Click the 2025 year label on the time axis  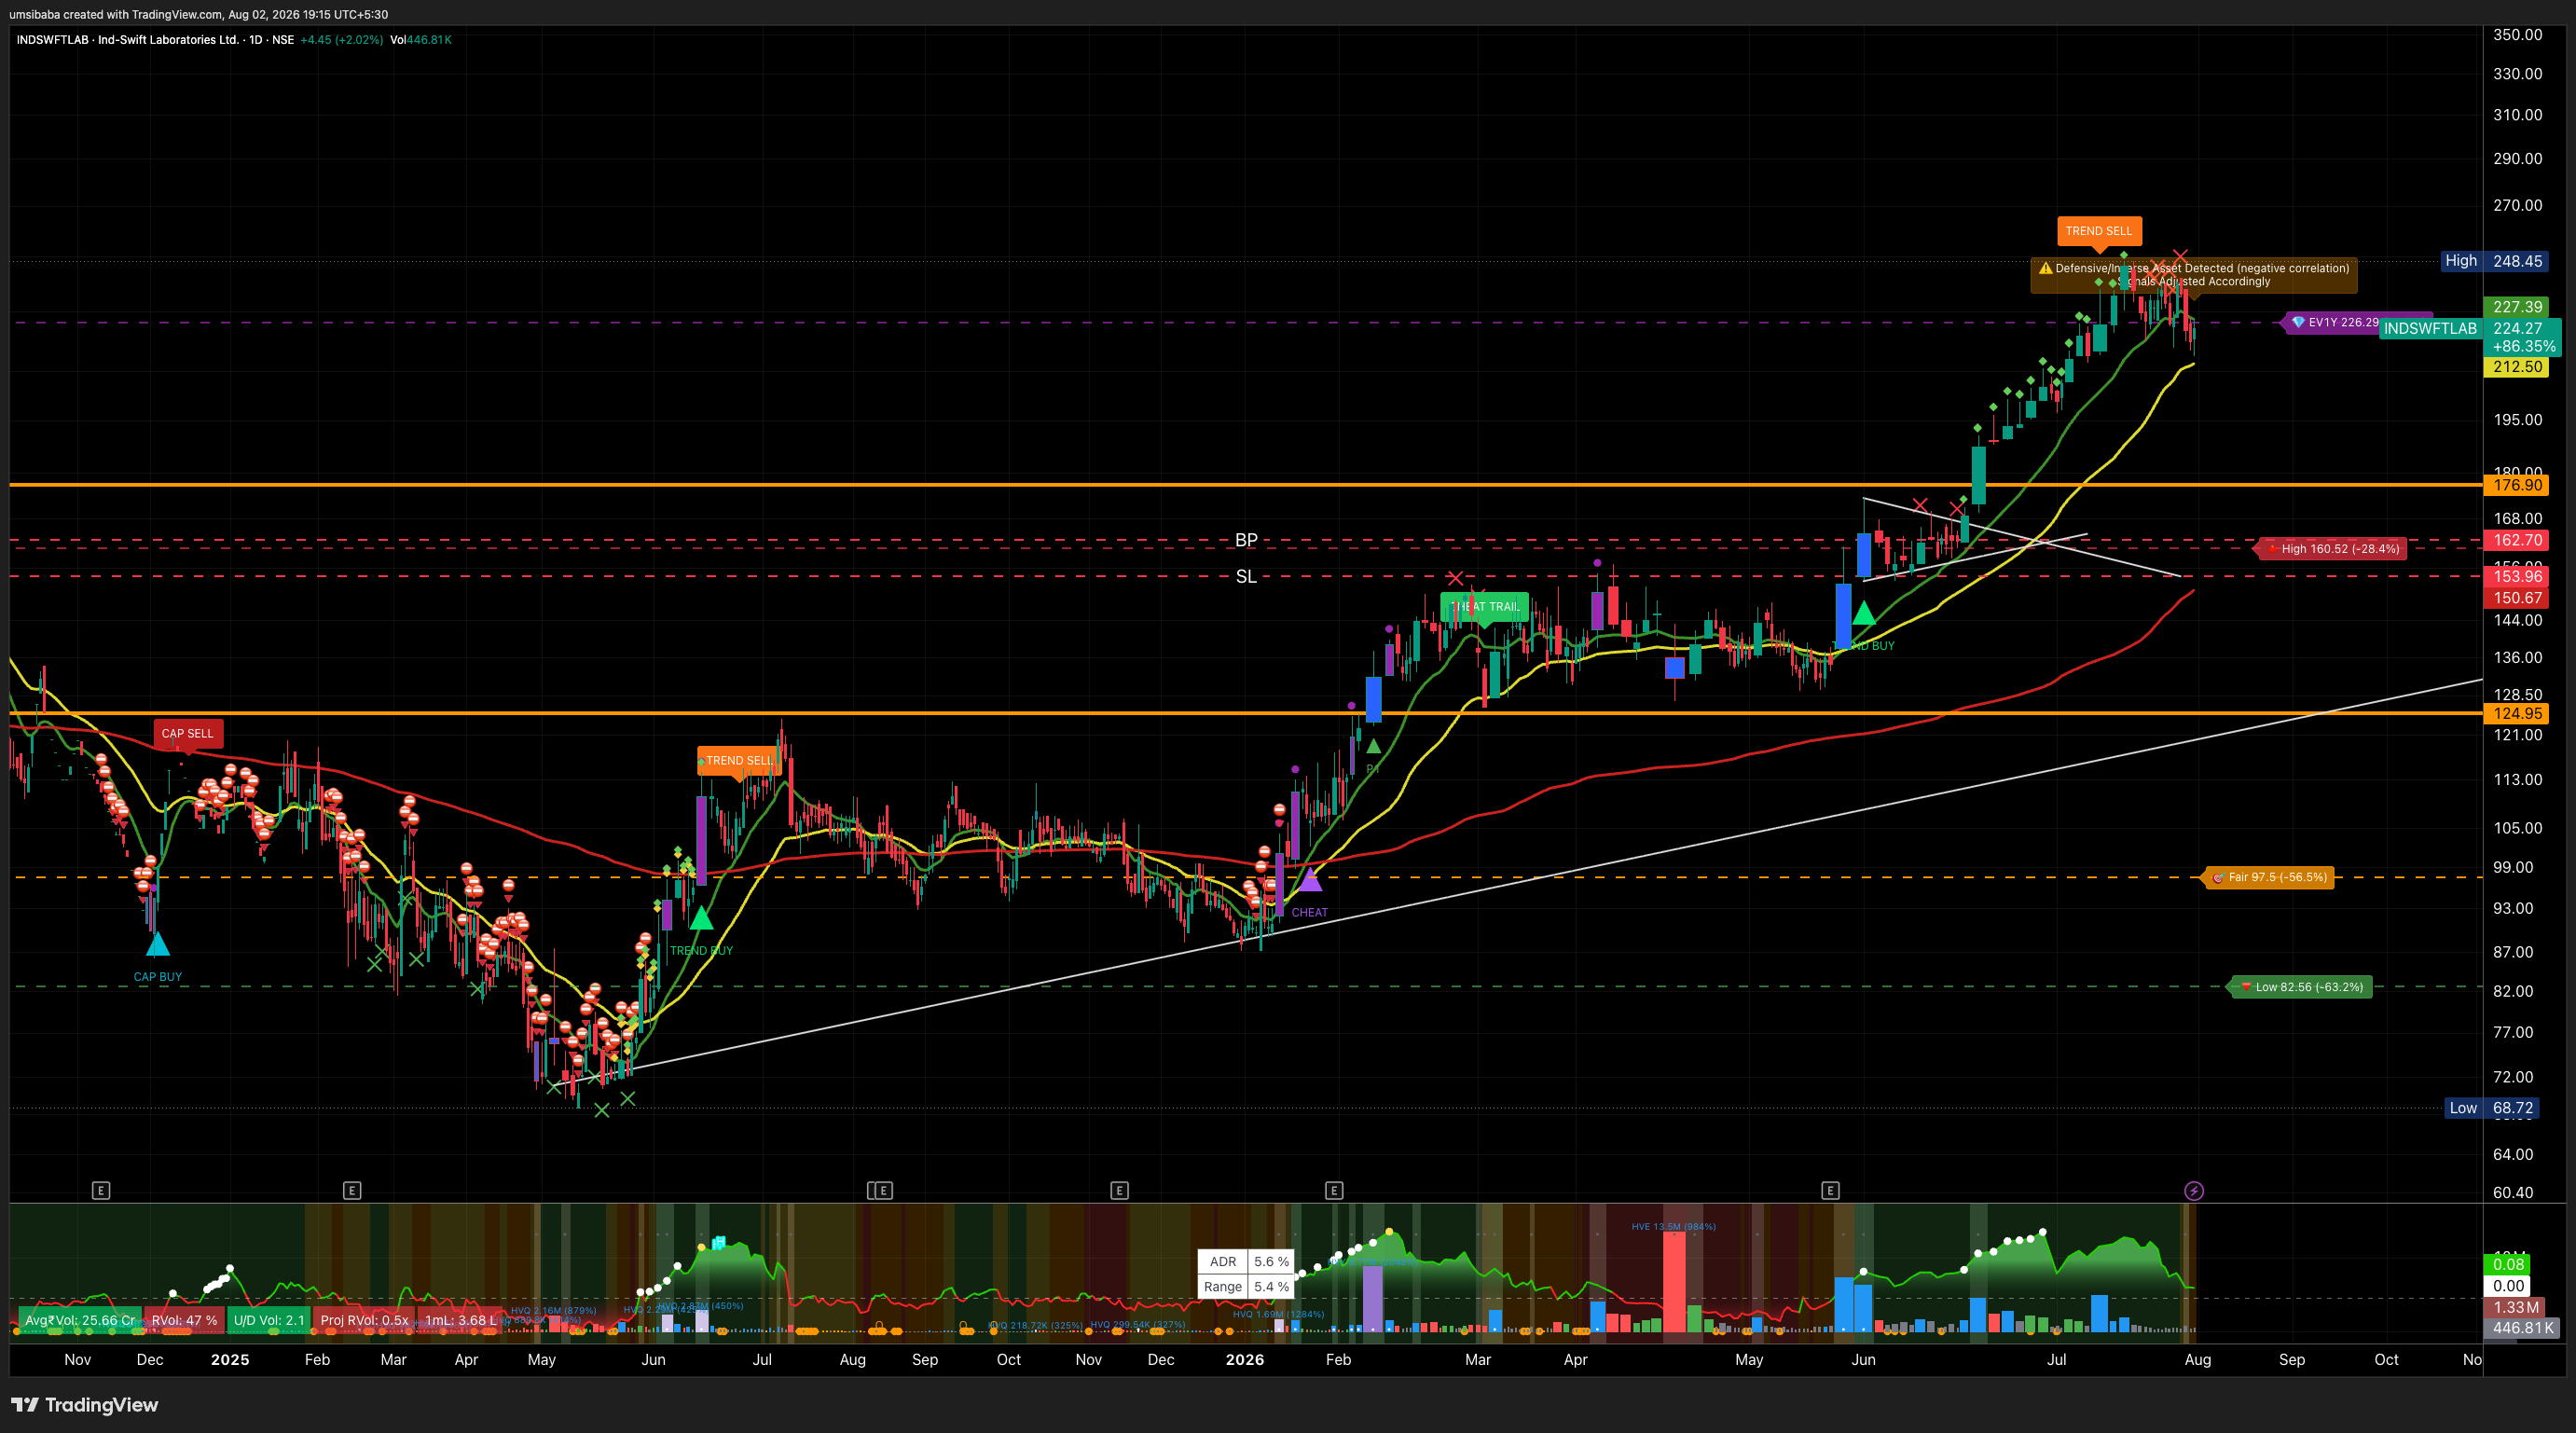(230, 1360)
